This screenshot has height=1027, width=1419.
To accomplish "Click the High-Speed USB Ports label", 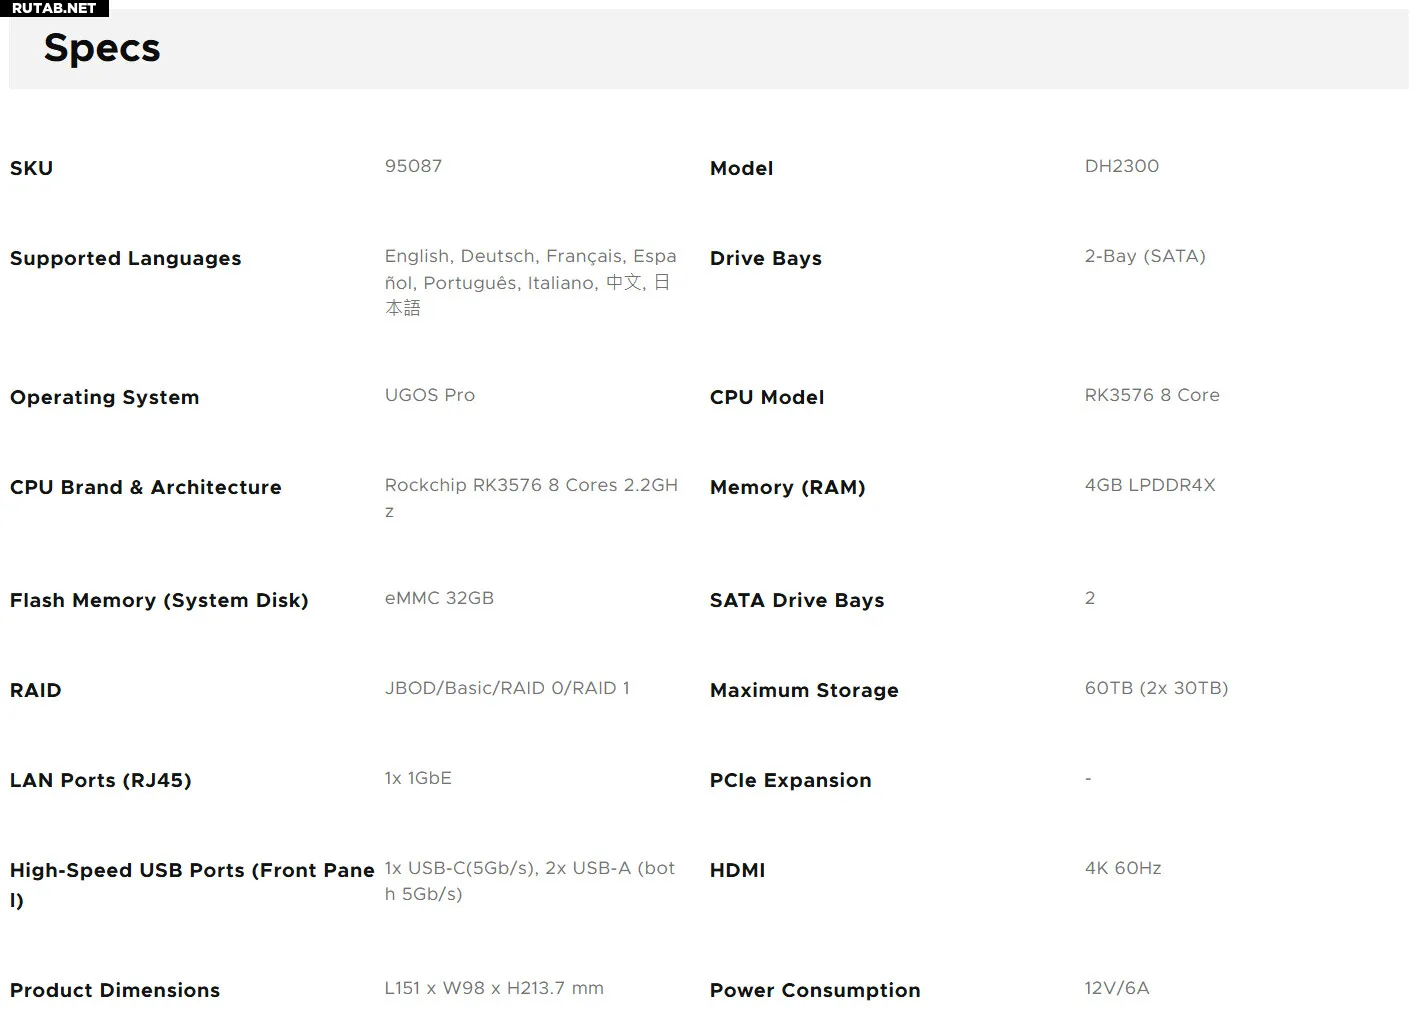I will pos(191,871).
